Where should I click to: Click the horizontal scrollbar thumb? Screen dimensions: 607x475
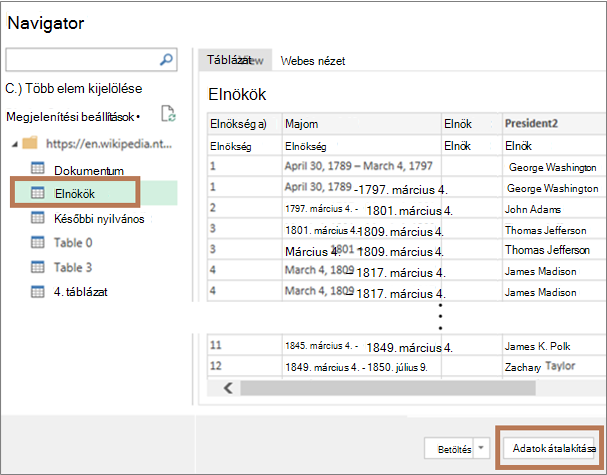coord(388,388)
